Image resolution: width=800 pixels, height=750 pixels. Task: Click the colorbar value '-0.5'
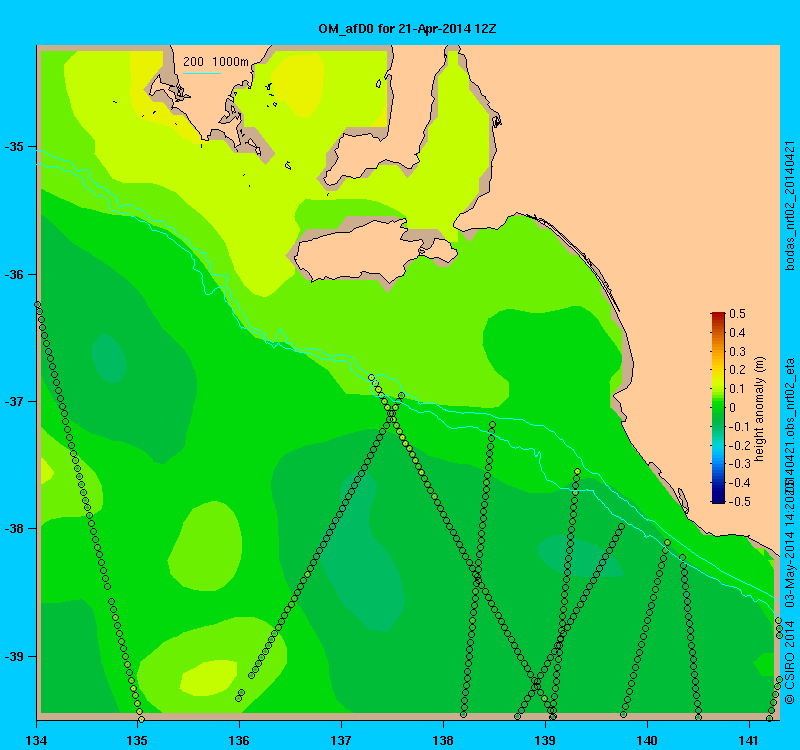click(738, 502)
